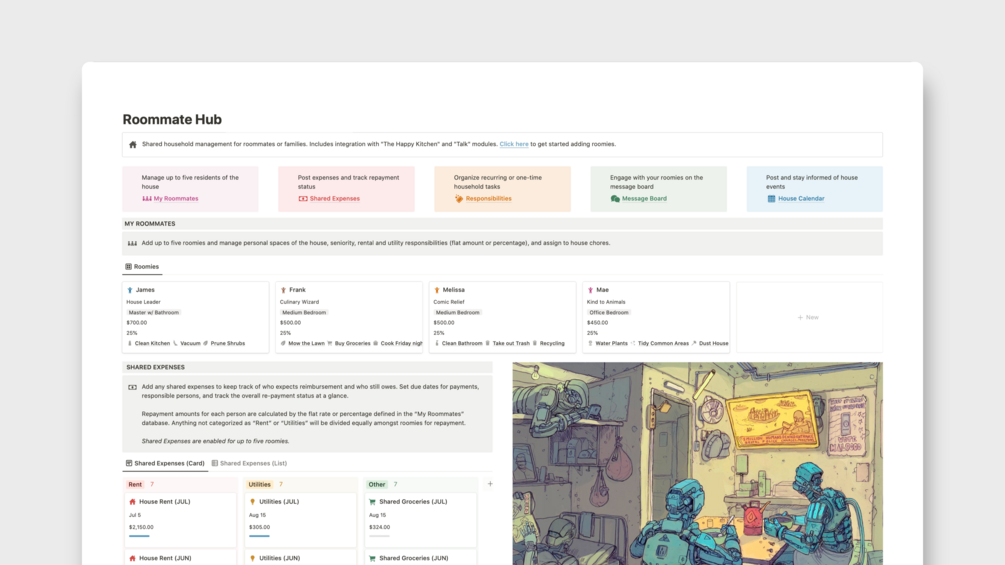The height and width of the screenshot is (565, 1005).
Task: Click the house icon in the intro callout
Action: click(133, 145)
